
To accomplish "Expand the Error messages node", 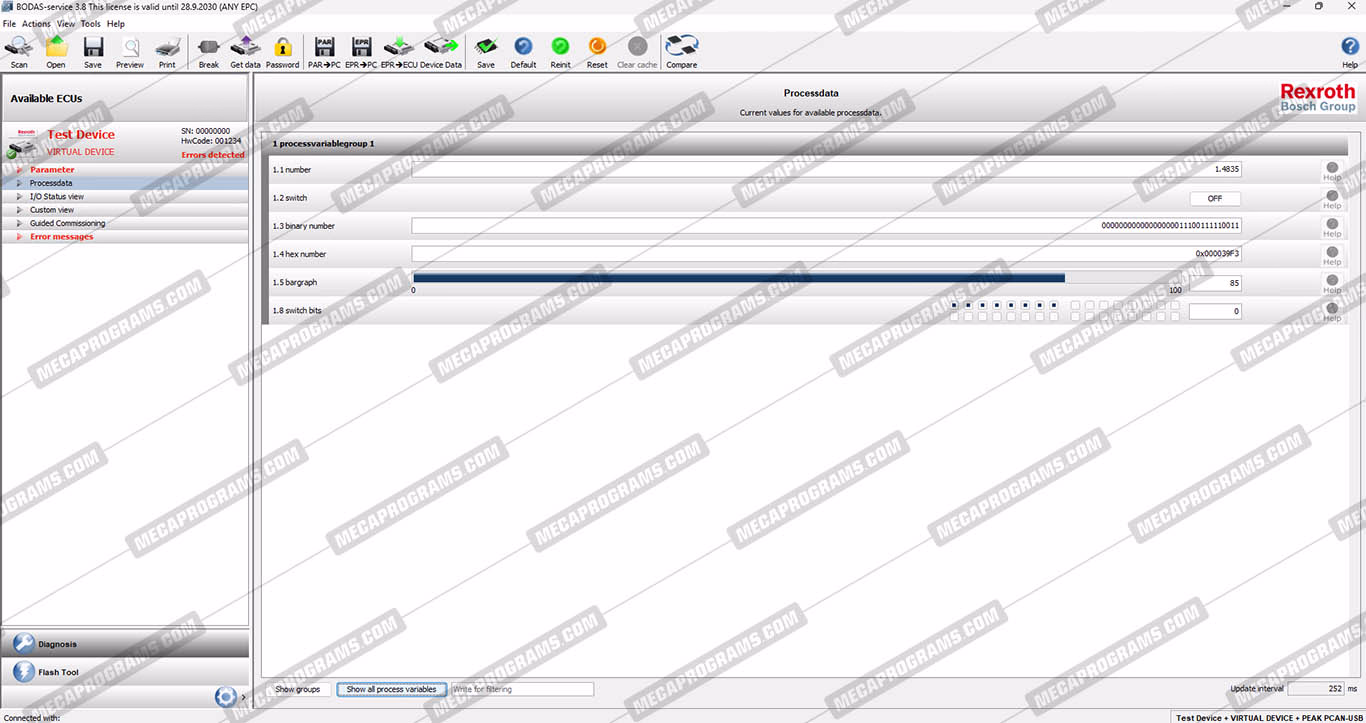I will coord(19,237).
